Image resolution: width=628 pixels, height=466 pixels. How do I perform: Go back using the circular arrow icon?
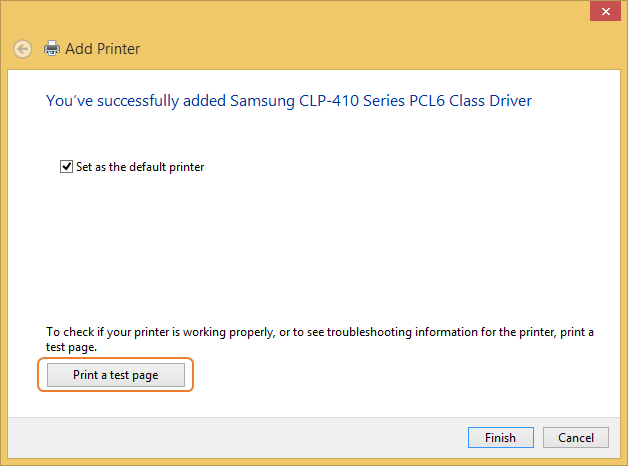tap(22, 49)
